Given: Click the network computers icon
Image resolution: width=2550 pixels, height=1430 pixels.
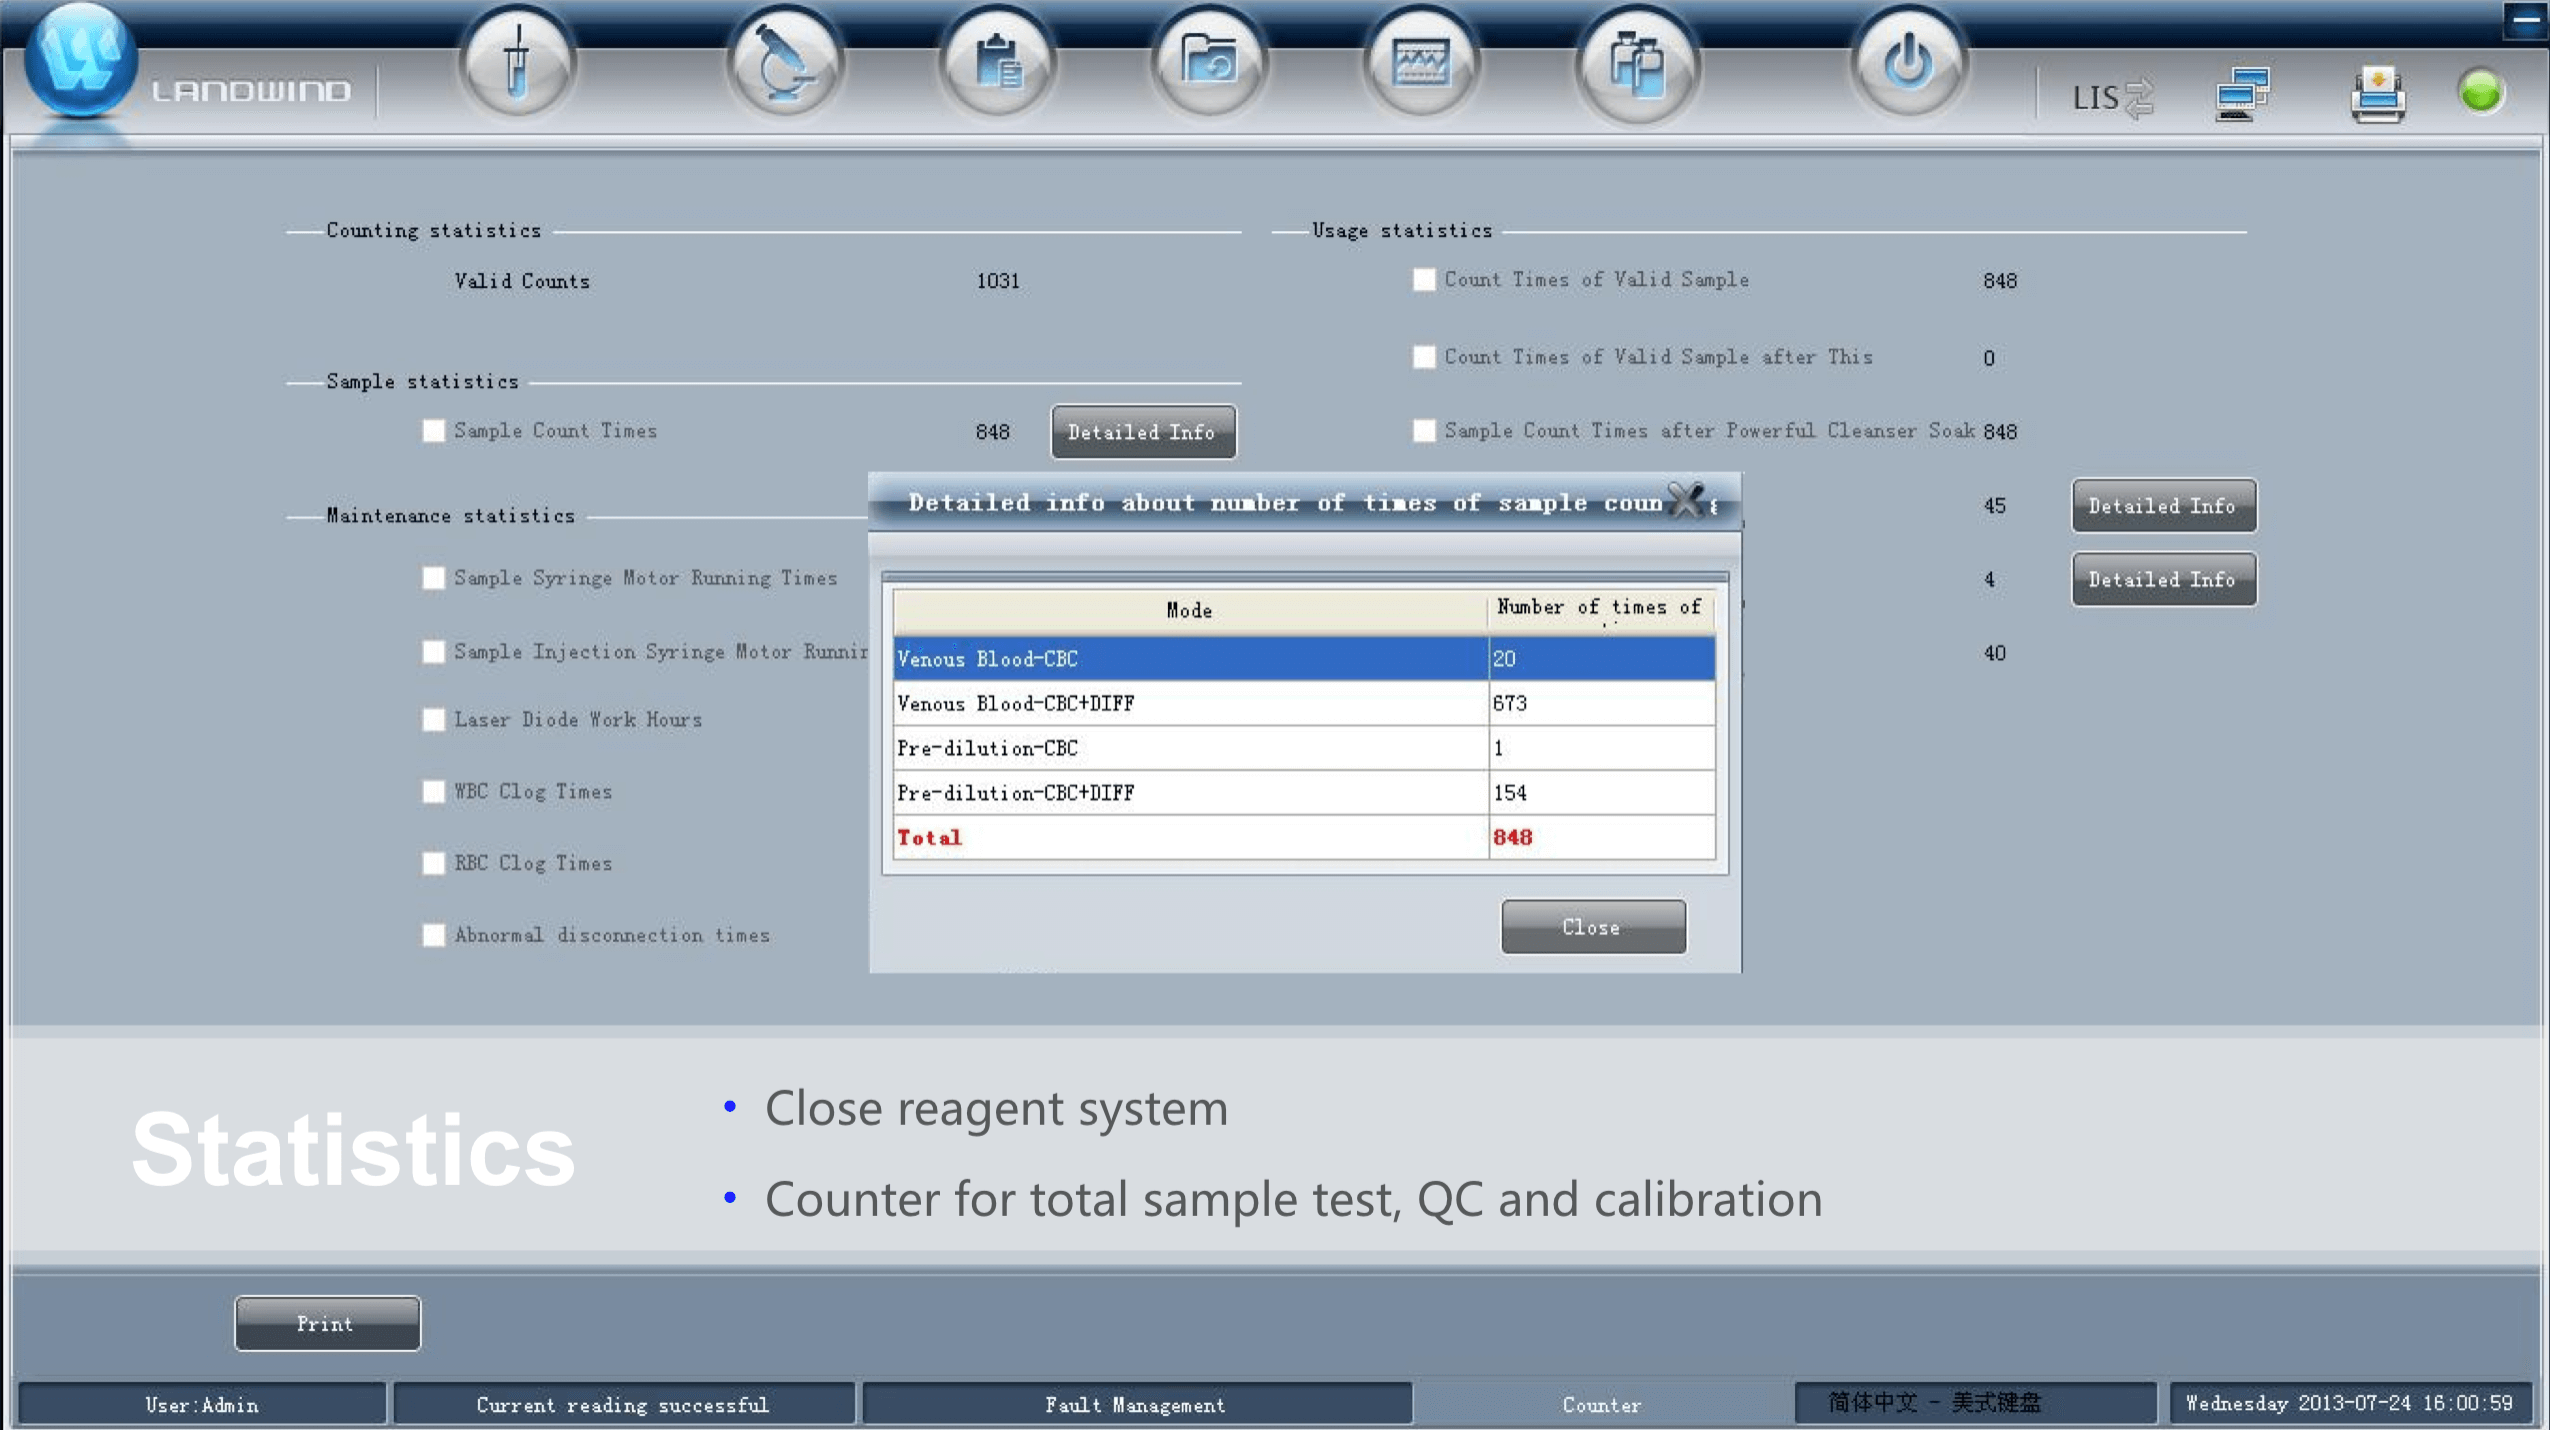Looking at the screenshot, I should 2242,95.
